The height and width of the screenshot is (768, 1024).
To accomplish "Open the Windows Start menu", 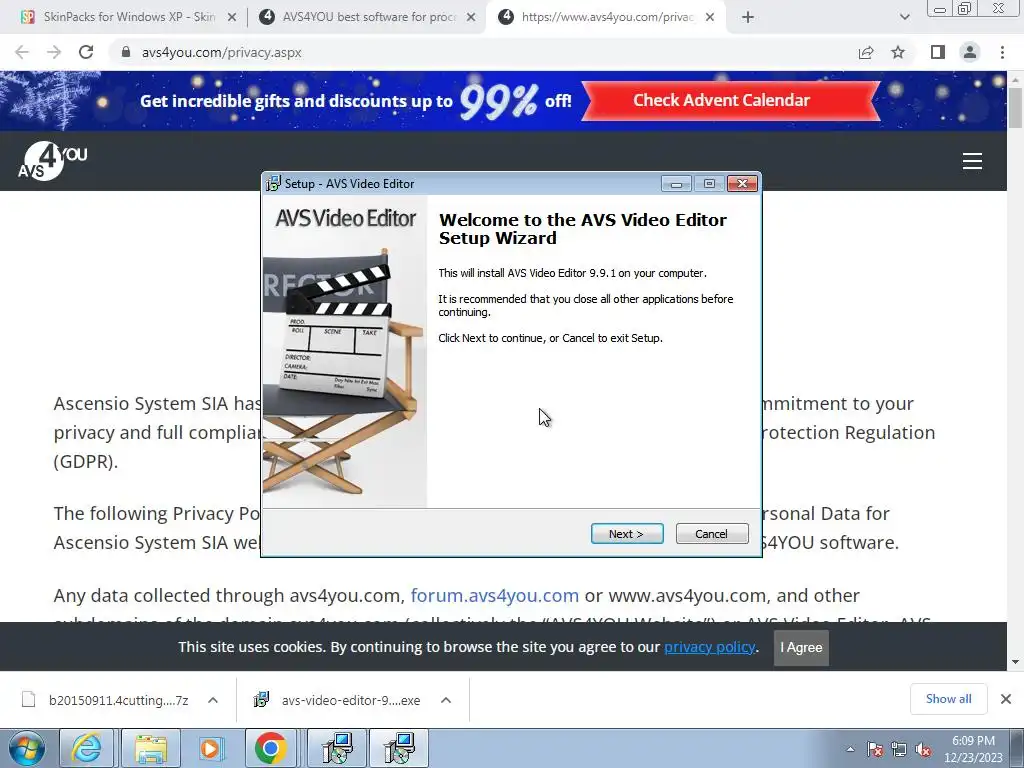I will (x=27, y=748).
